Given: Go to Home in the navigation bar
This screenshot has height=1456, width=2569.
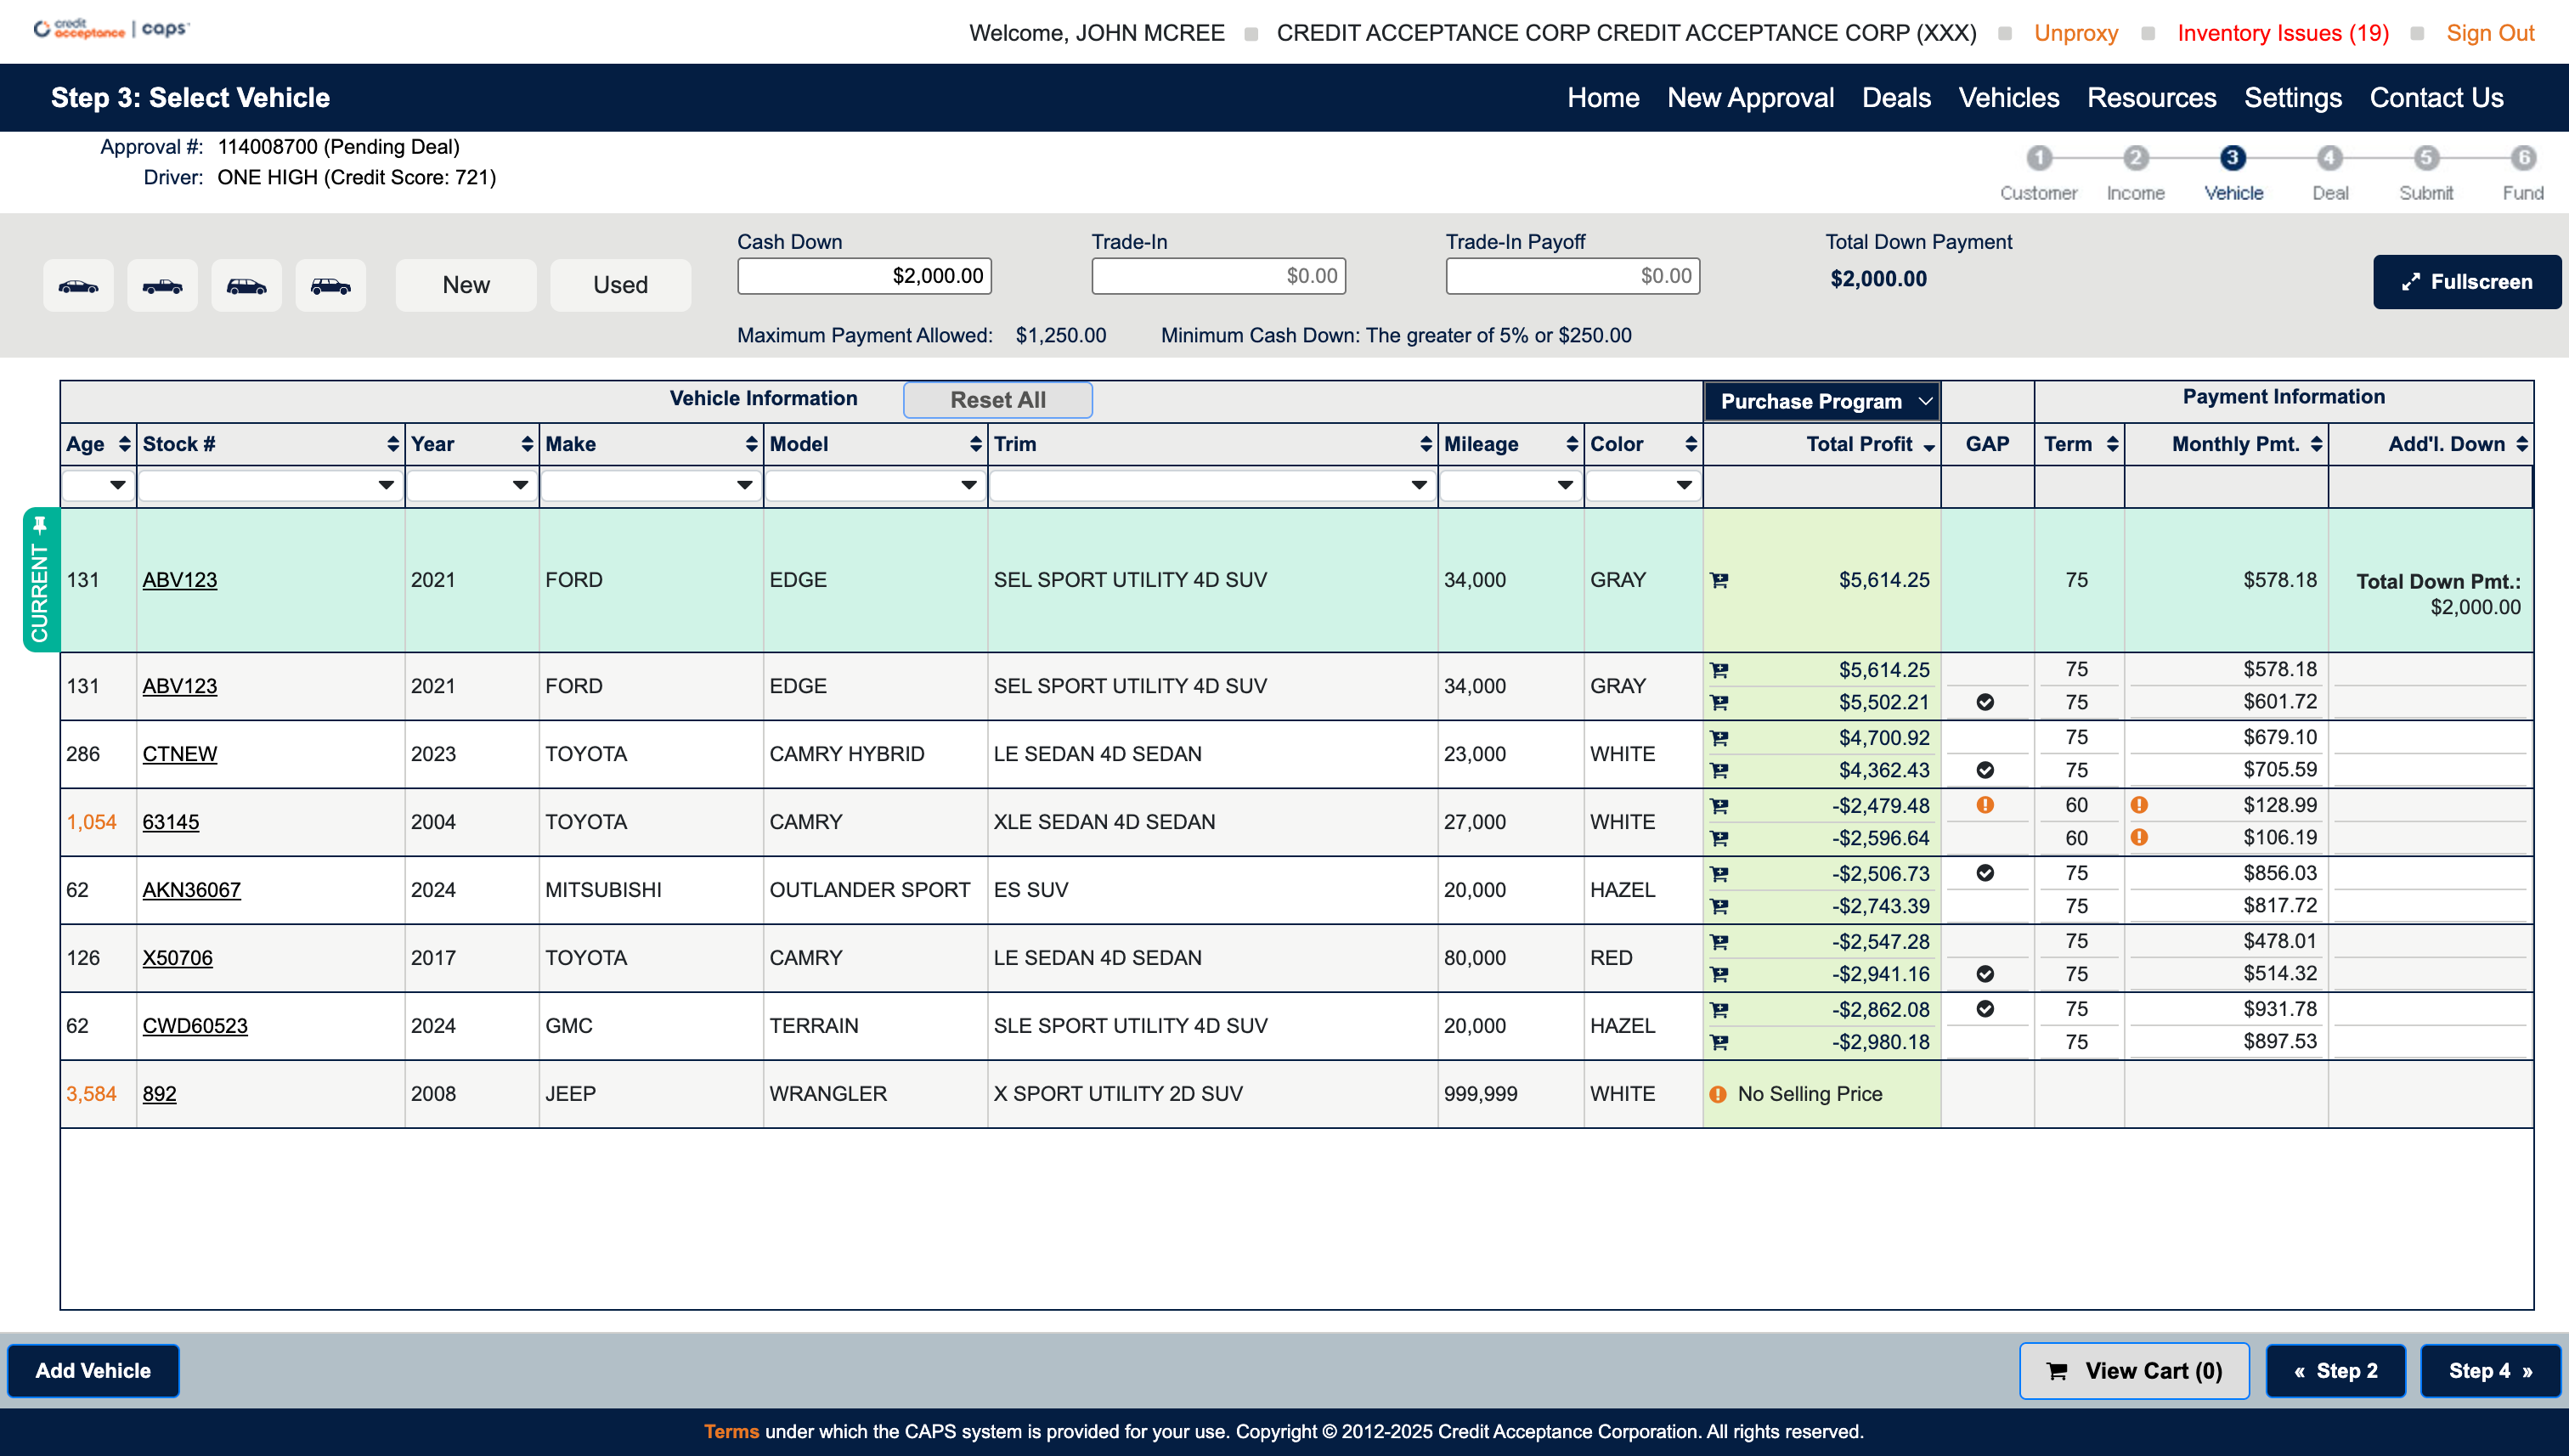Looking at the screenshot, I should click(1603, 98).
